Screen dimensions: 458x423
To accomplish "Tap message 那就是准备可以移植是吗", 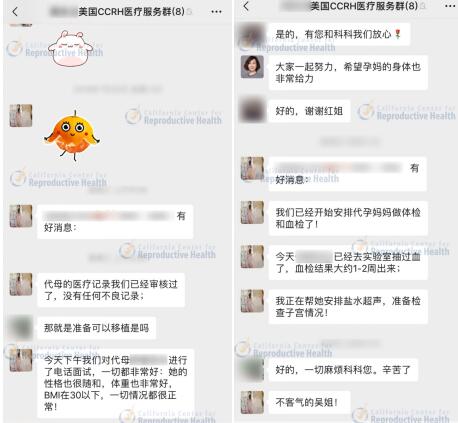I will click(x=97, y=328).
